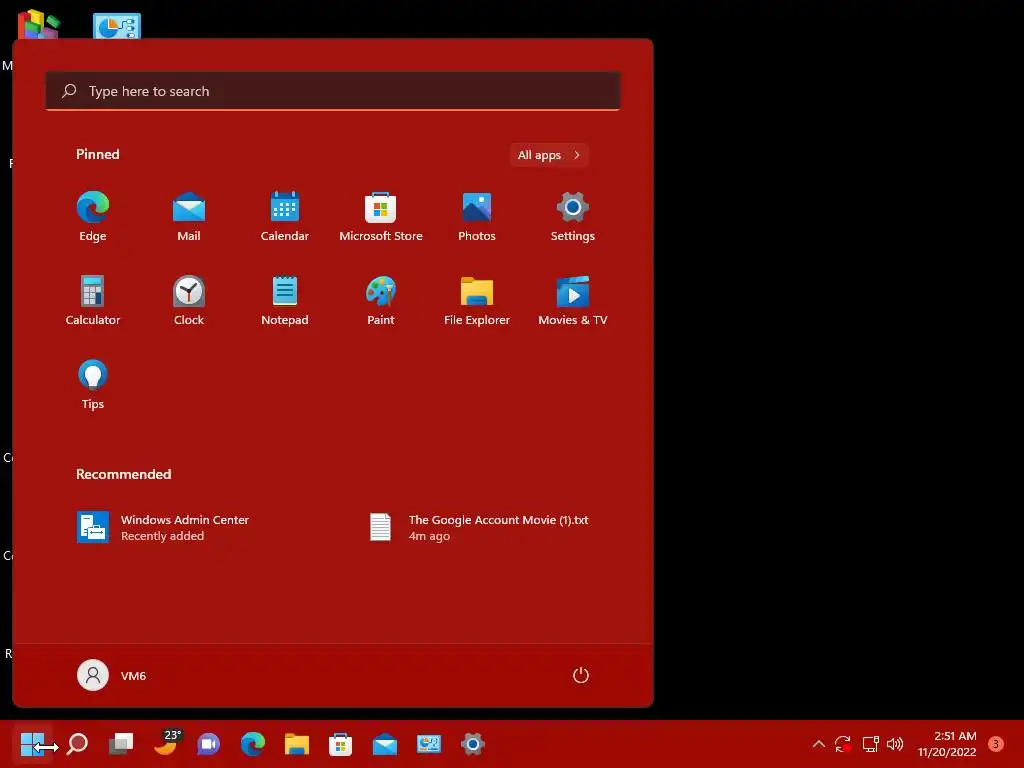Open pinned File Explorer

coord(477,300)
